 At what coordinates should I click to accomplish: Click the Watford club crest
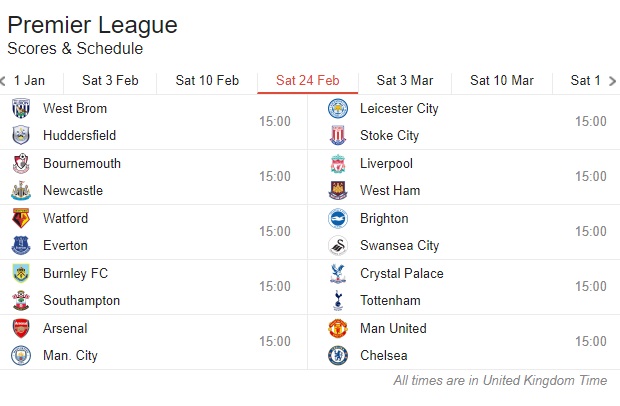pos(21,218)
